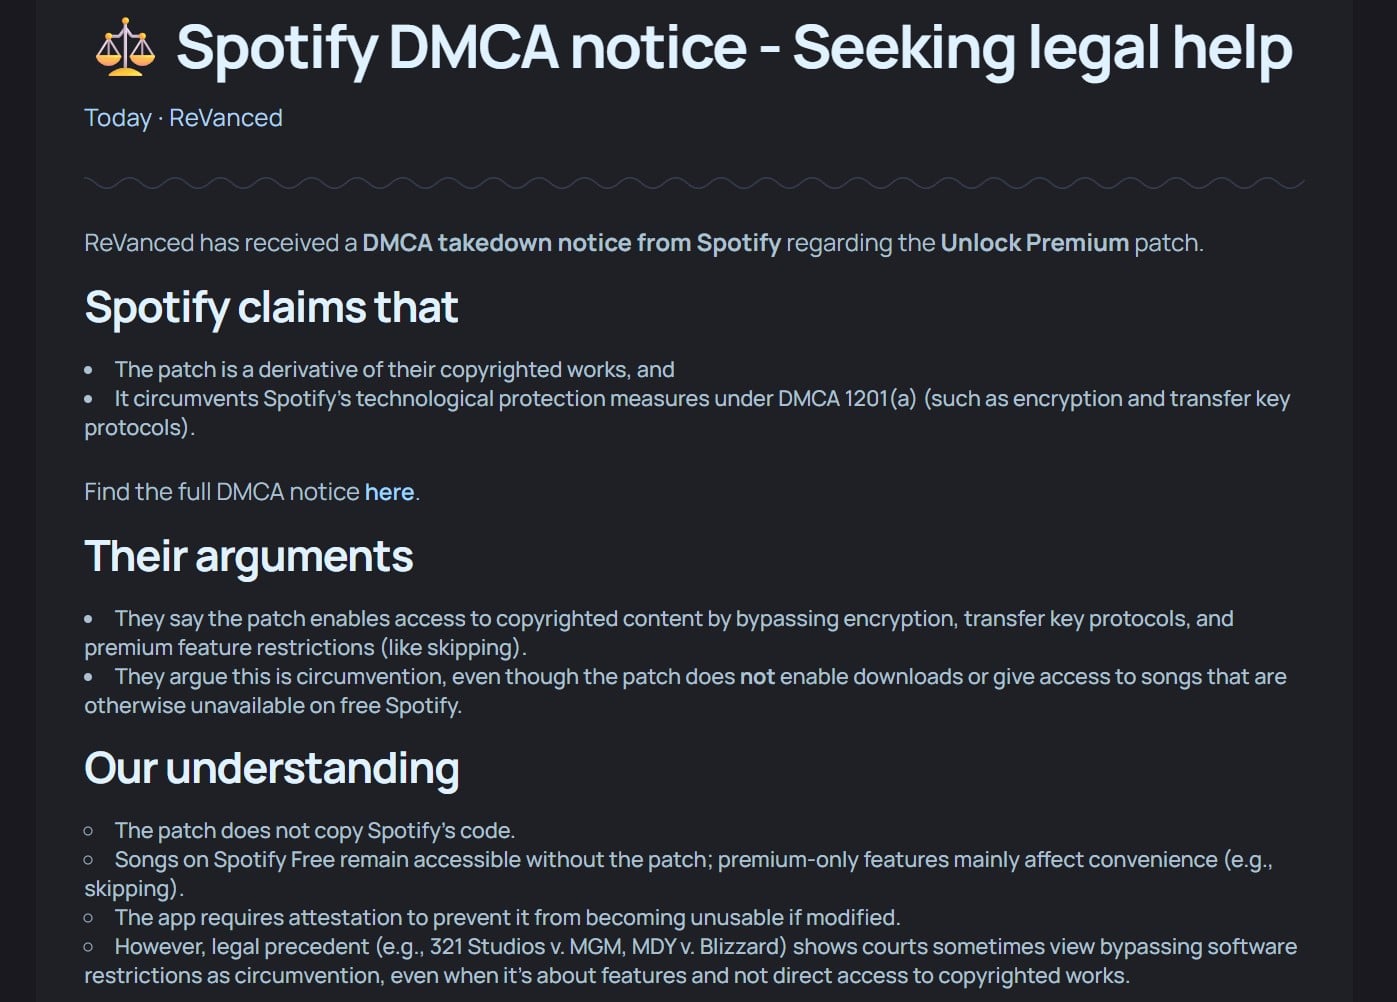Click 'They say the patch enables access' bullet
The height and width of the screenshot is (1002, 1397).
point(659,633)
